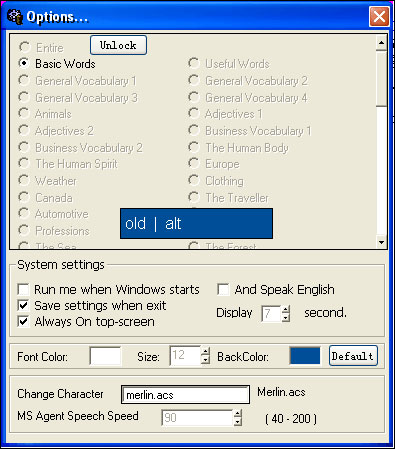Close the Options window

(379, 16)
